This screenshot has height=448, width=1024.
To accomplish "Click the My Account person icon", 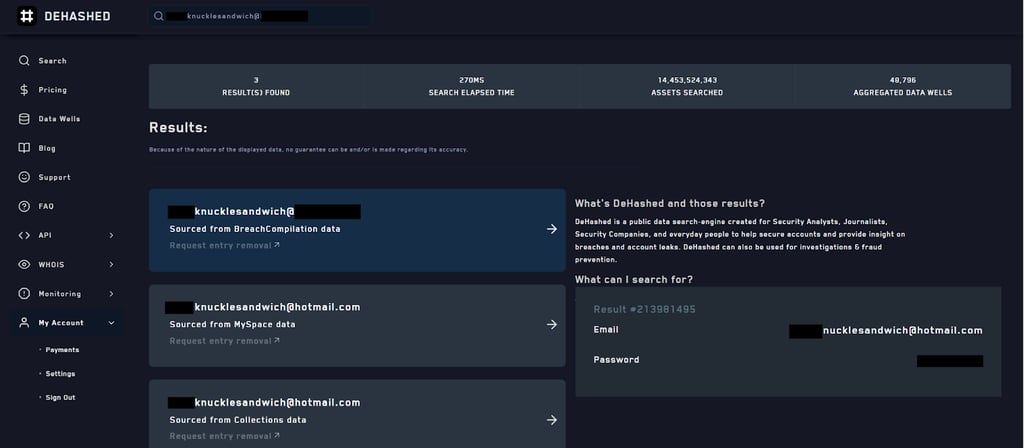I will click(24, 323).
